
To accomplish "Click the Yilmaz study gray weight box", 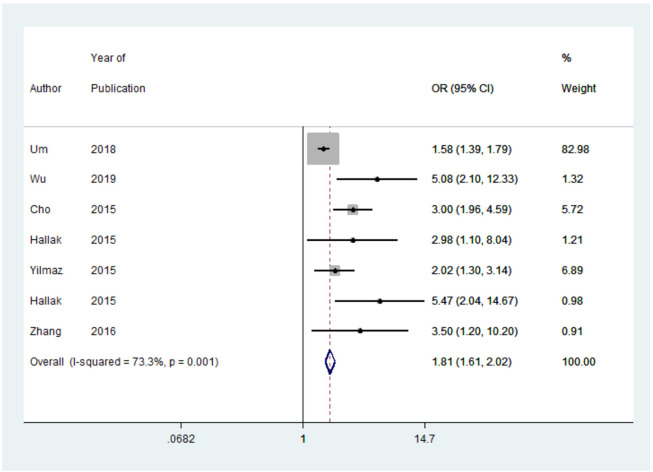I will (x=335, y=270).
